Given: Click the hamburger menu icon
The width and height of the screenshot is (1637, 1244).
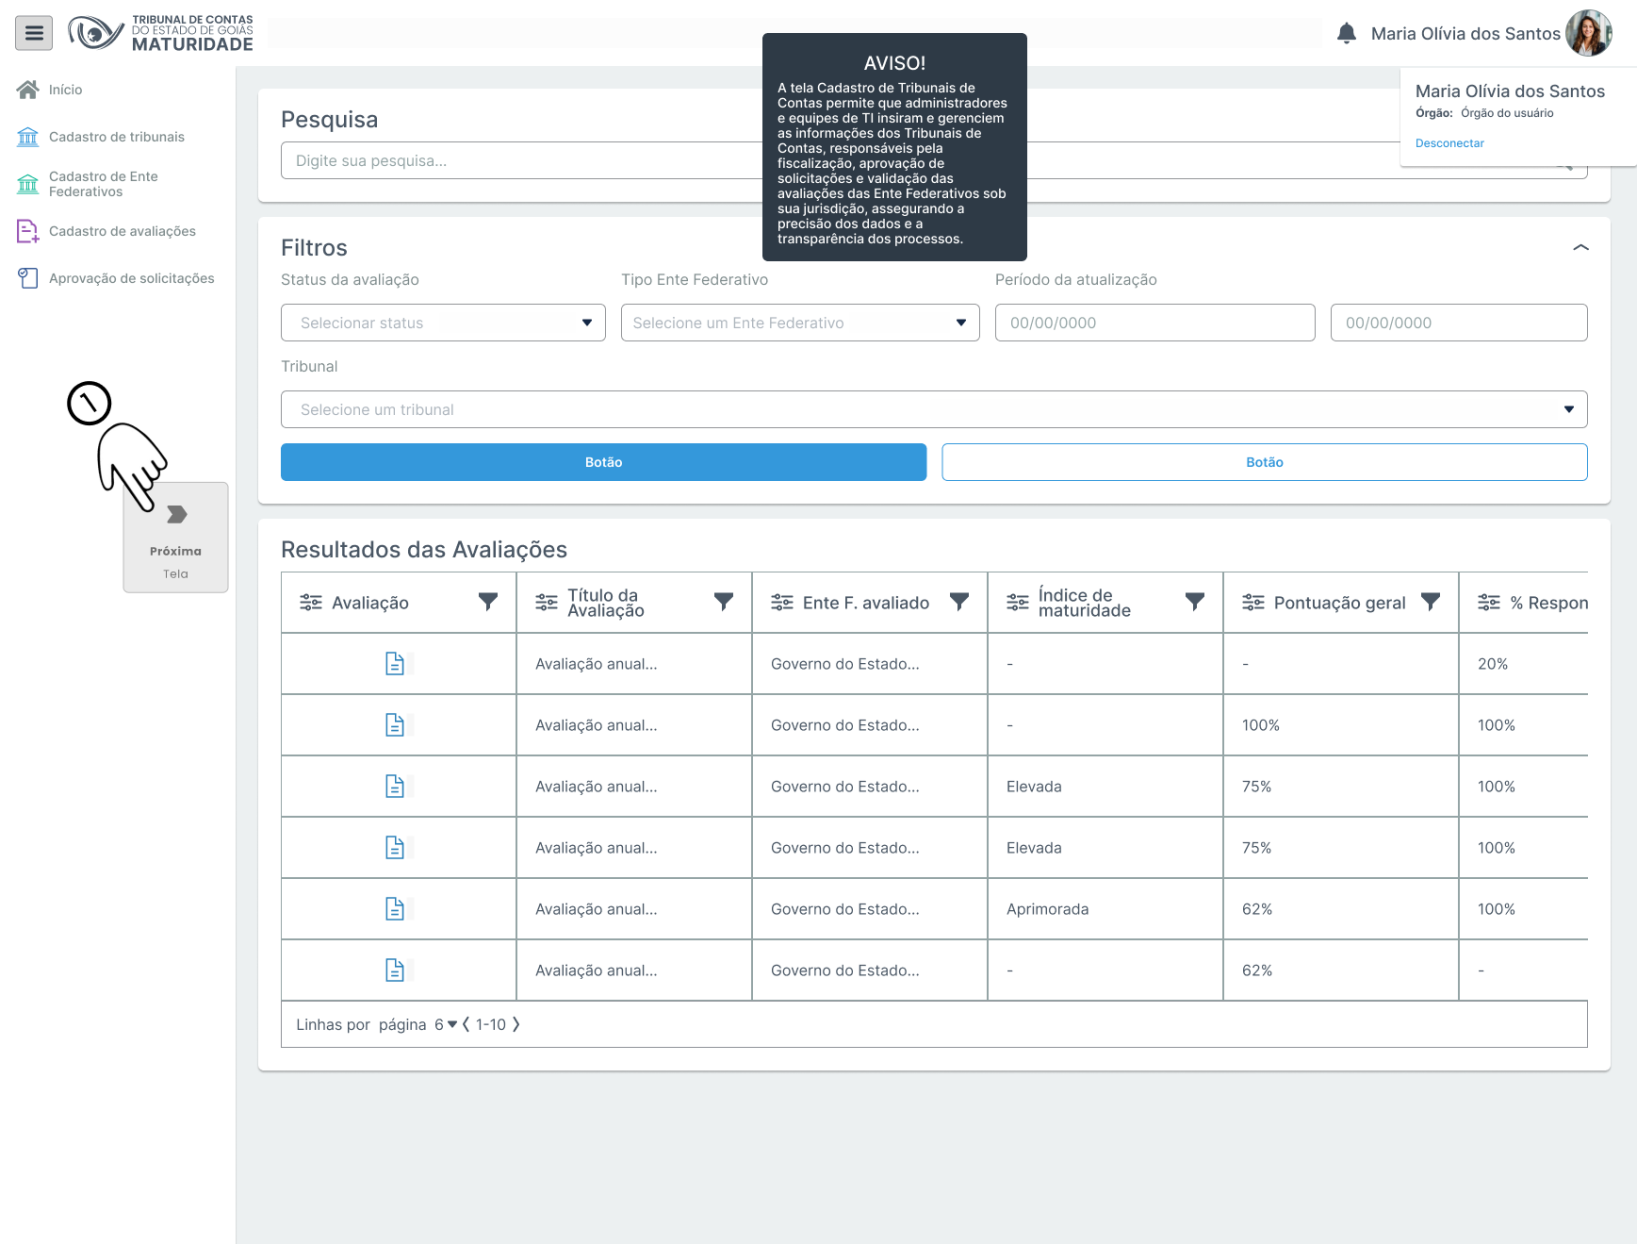Looking at the screenshot, I should pyautogui.click(x=34, y=33).
